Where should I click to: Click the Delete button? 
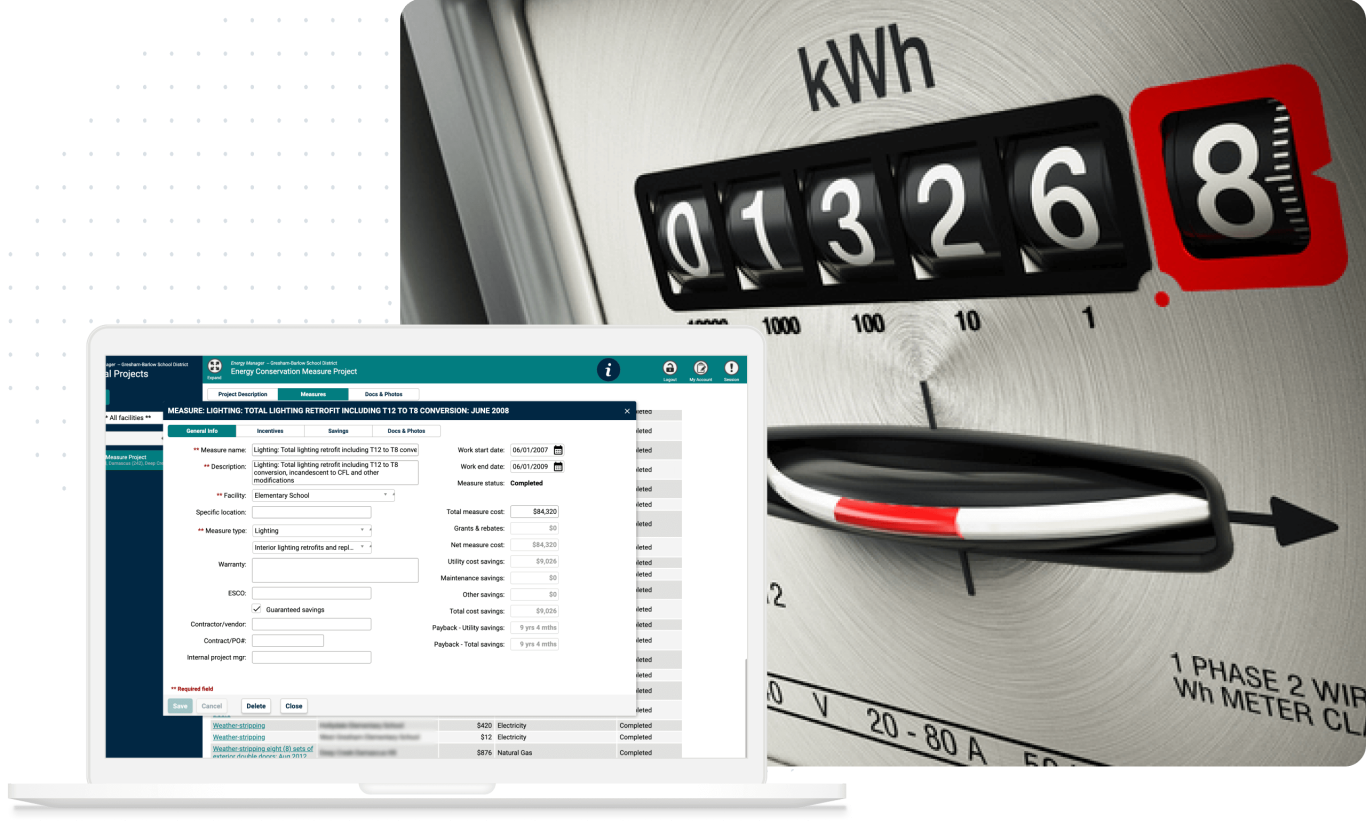tap(256, 705)
